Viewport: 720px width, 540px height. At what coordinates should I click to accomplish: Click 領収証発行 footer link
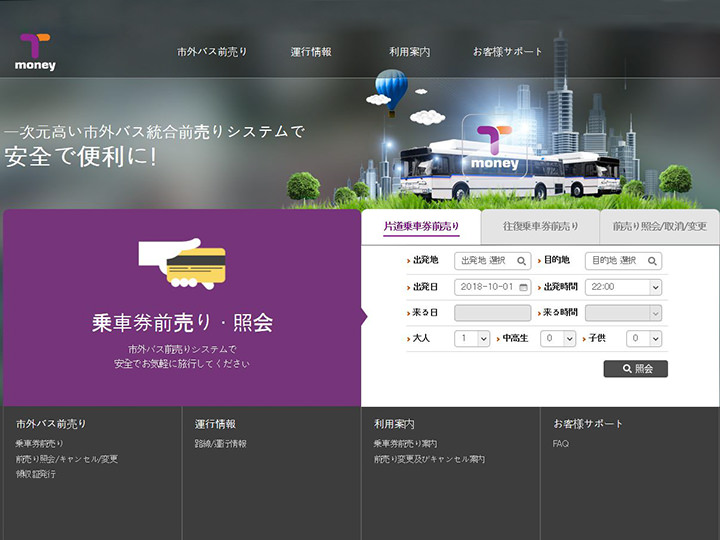coord(36,474)
